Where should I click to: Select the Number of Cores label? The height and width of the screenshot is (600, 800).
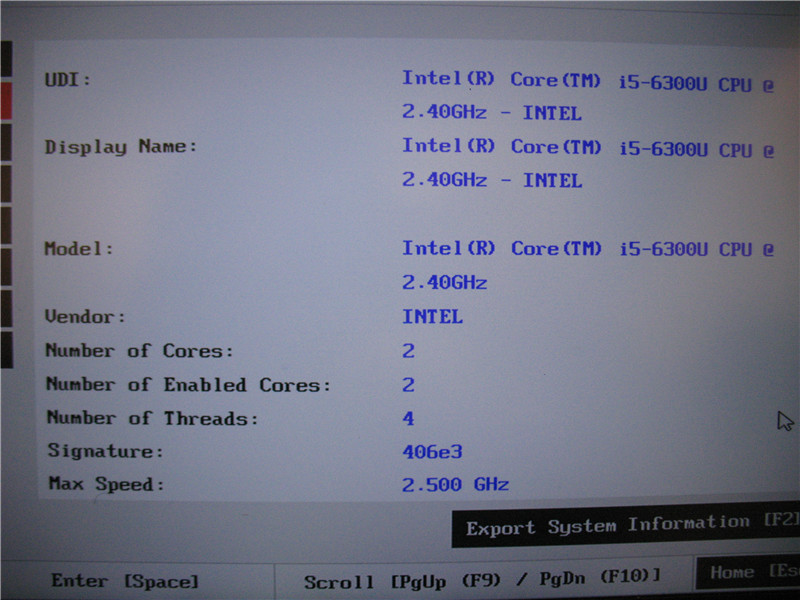[x=139, y=351]
